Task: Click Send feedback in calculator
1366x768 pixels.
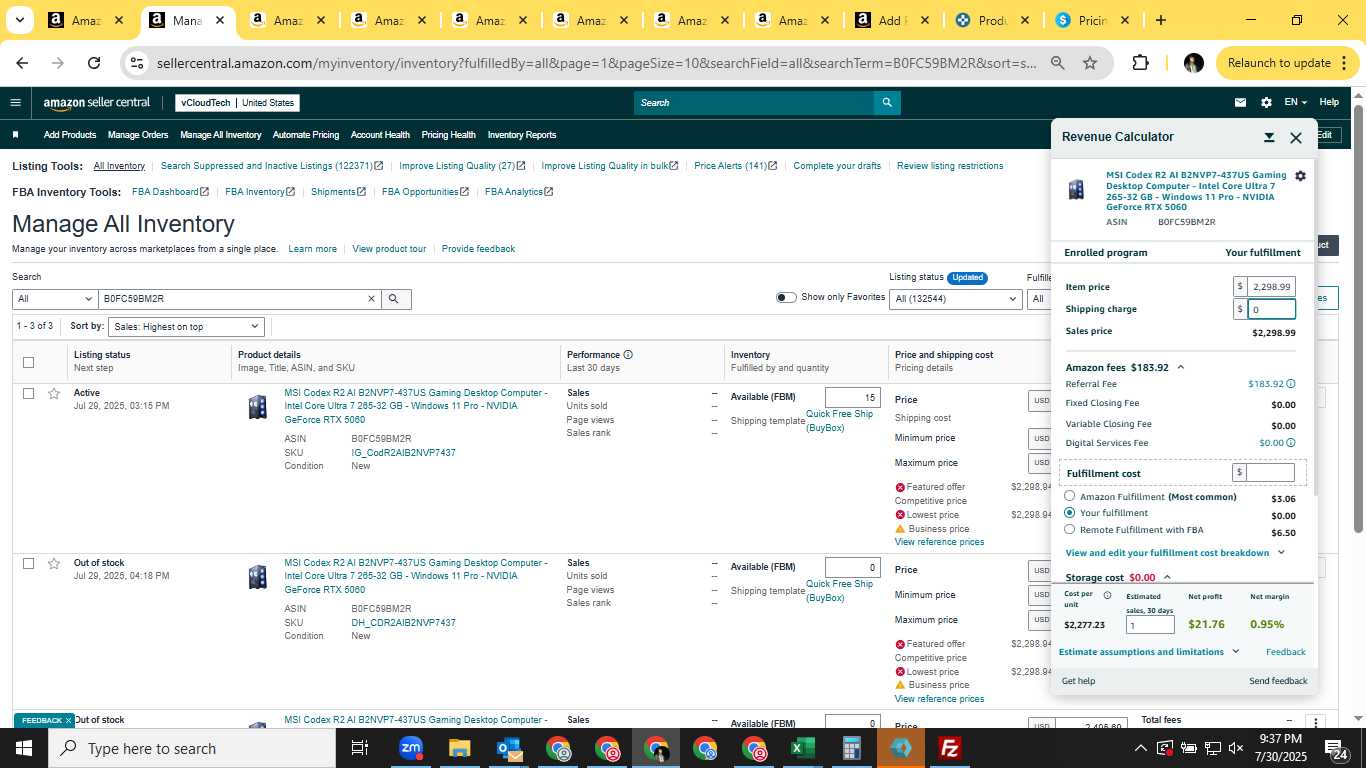Action: pos(1278,681)
